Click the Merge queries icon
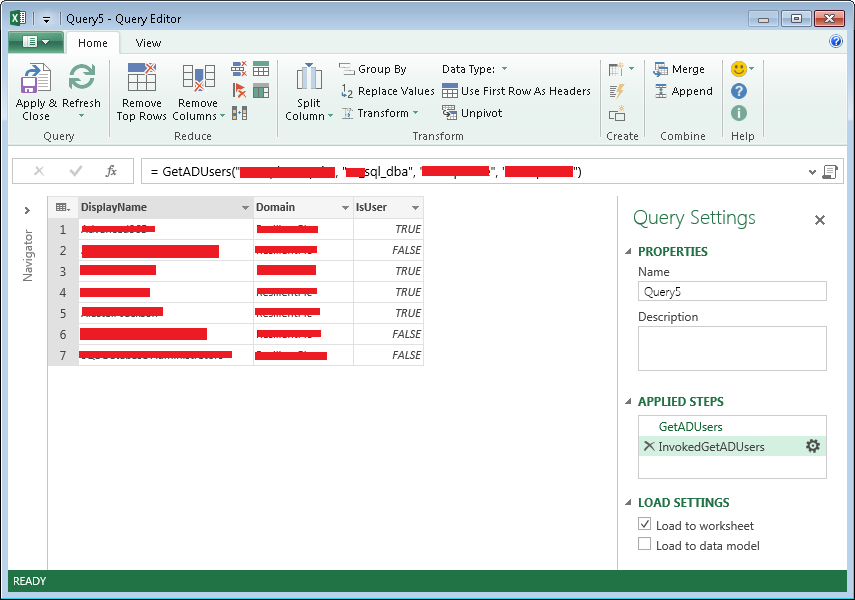Image resolution: width=855 pixels, height=600 pixels. point(661,69)
